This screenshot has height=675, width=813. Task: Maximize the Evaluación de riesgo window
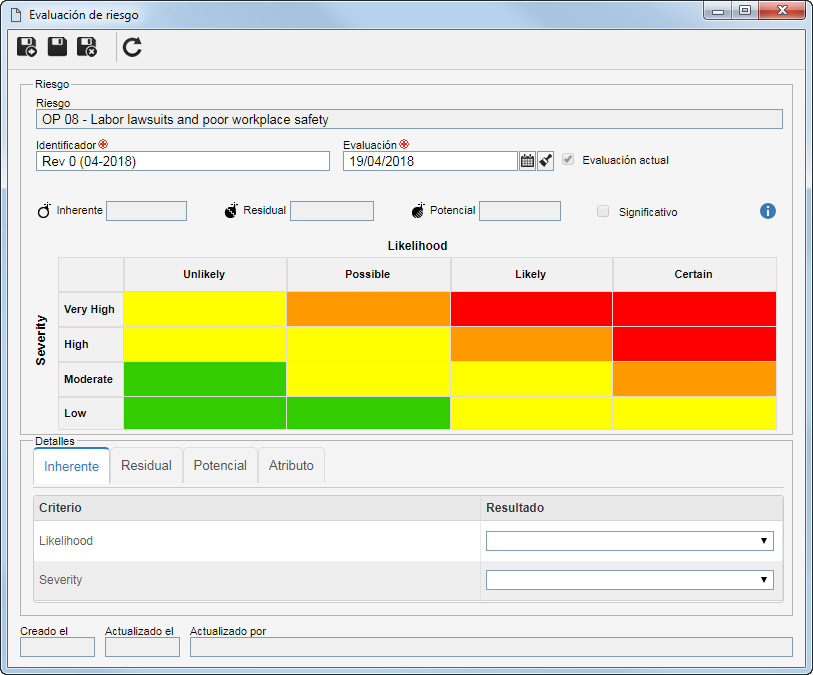point(745,10)
